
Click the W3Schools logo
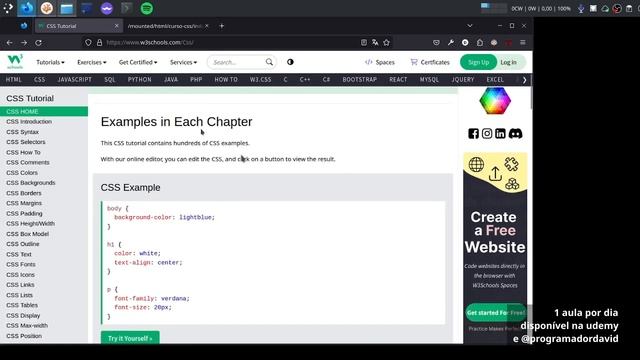[x=15, y=62]
